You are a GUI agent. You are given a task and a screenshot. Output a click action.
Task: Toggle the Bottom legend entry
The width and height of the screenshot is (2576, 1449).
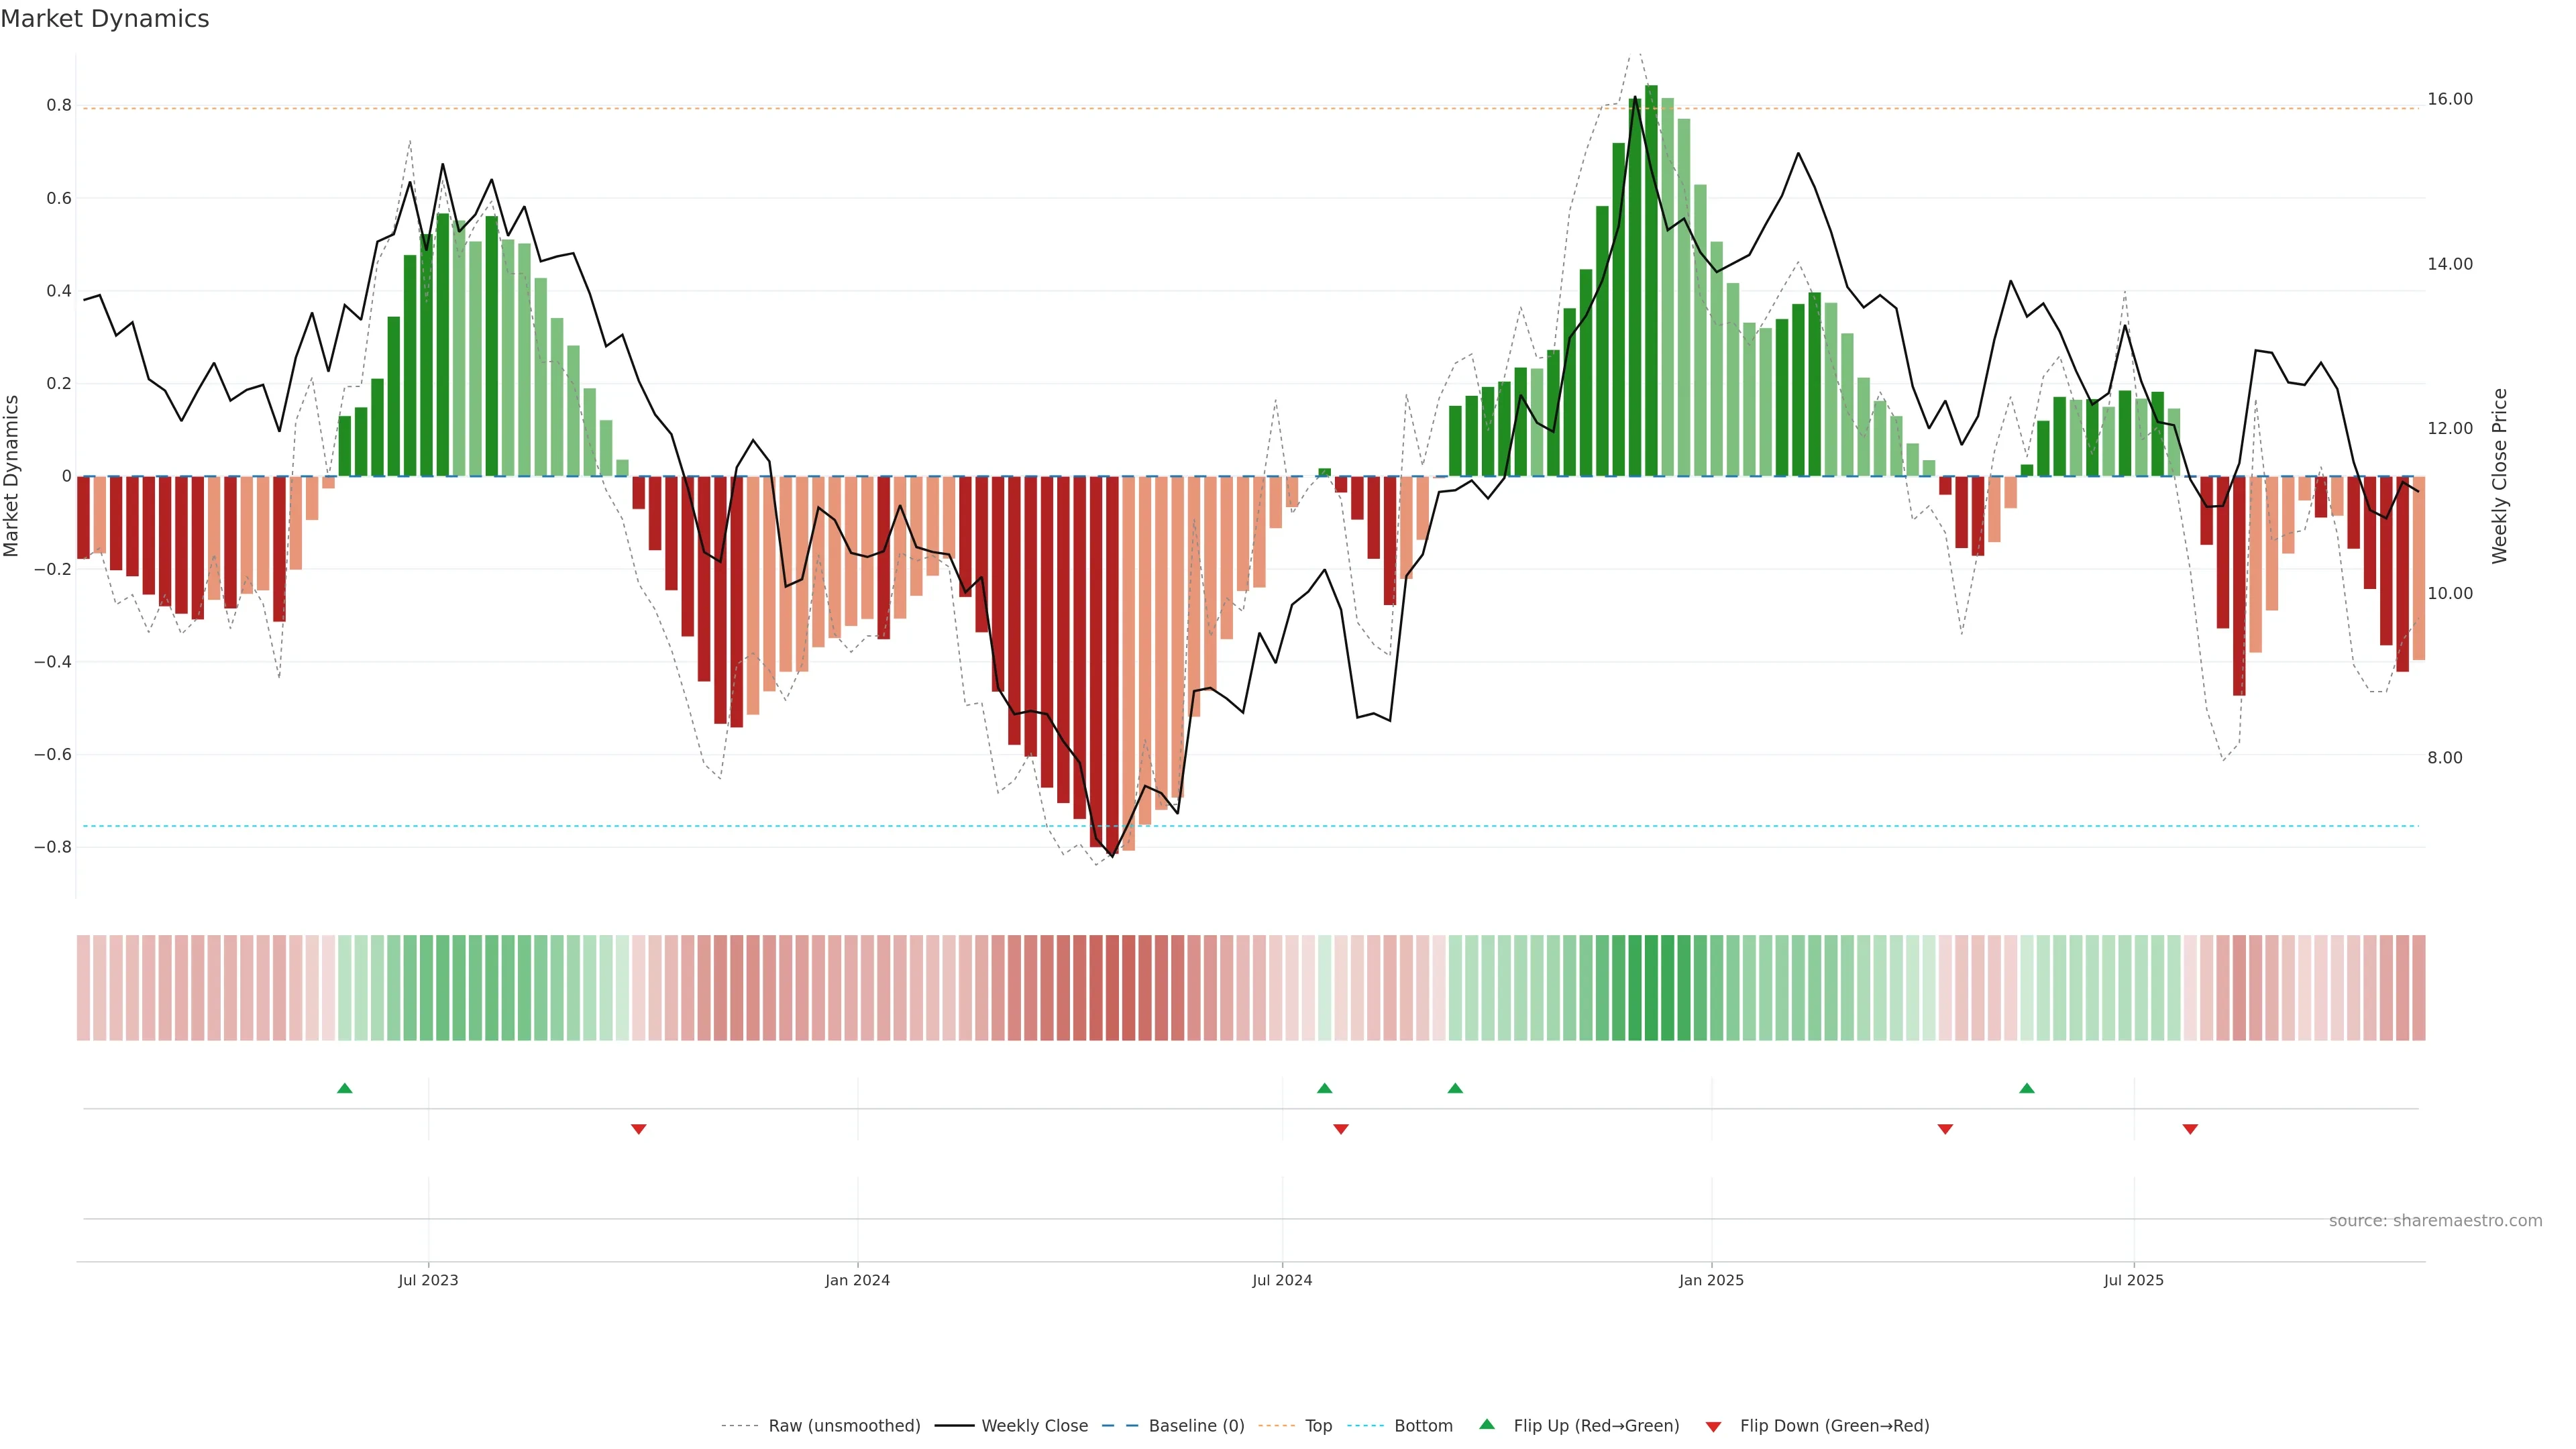coord(1423,1426)
